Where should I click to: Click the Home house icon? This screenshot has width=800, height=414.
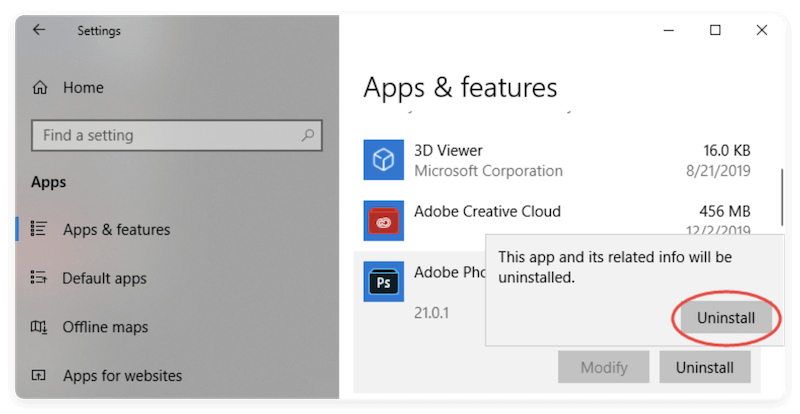click(40, 88)
